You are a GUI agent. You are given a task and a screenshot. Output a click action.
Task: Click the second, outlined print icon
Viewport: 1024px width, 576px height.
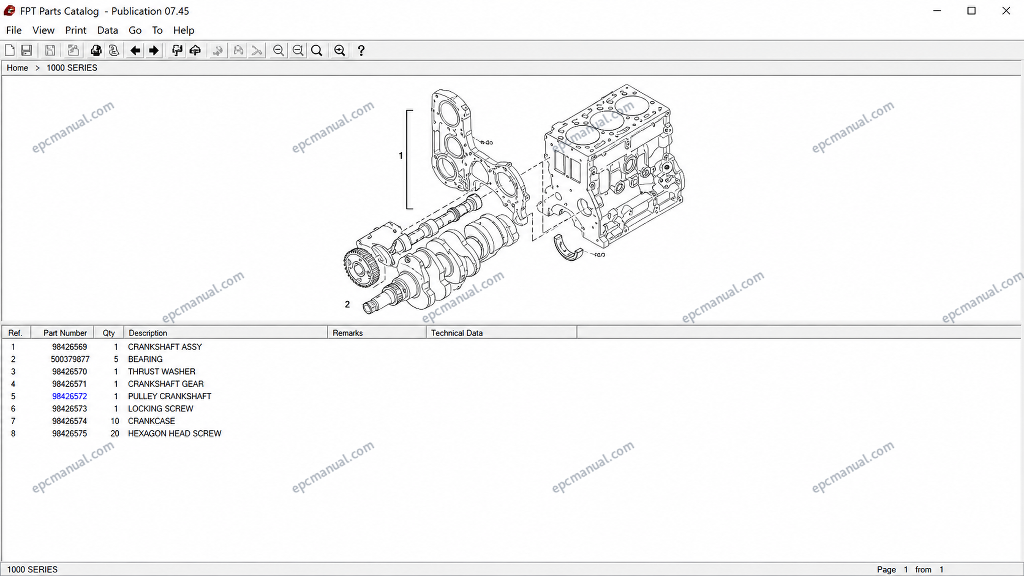click(x=114, y=50)
